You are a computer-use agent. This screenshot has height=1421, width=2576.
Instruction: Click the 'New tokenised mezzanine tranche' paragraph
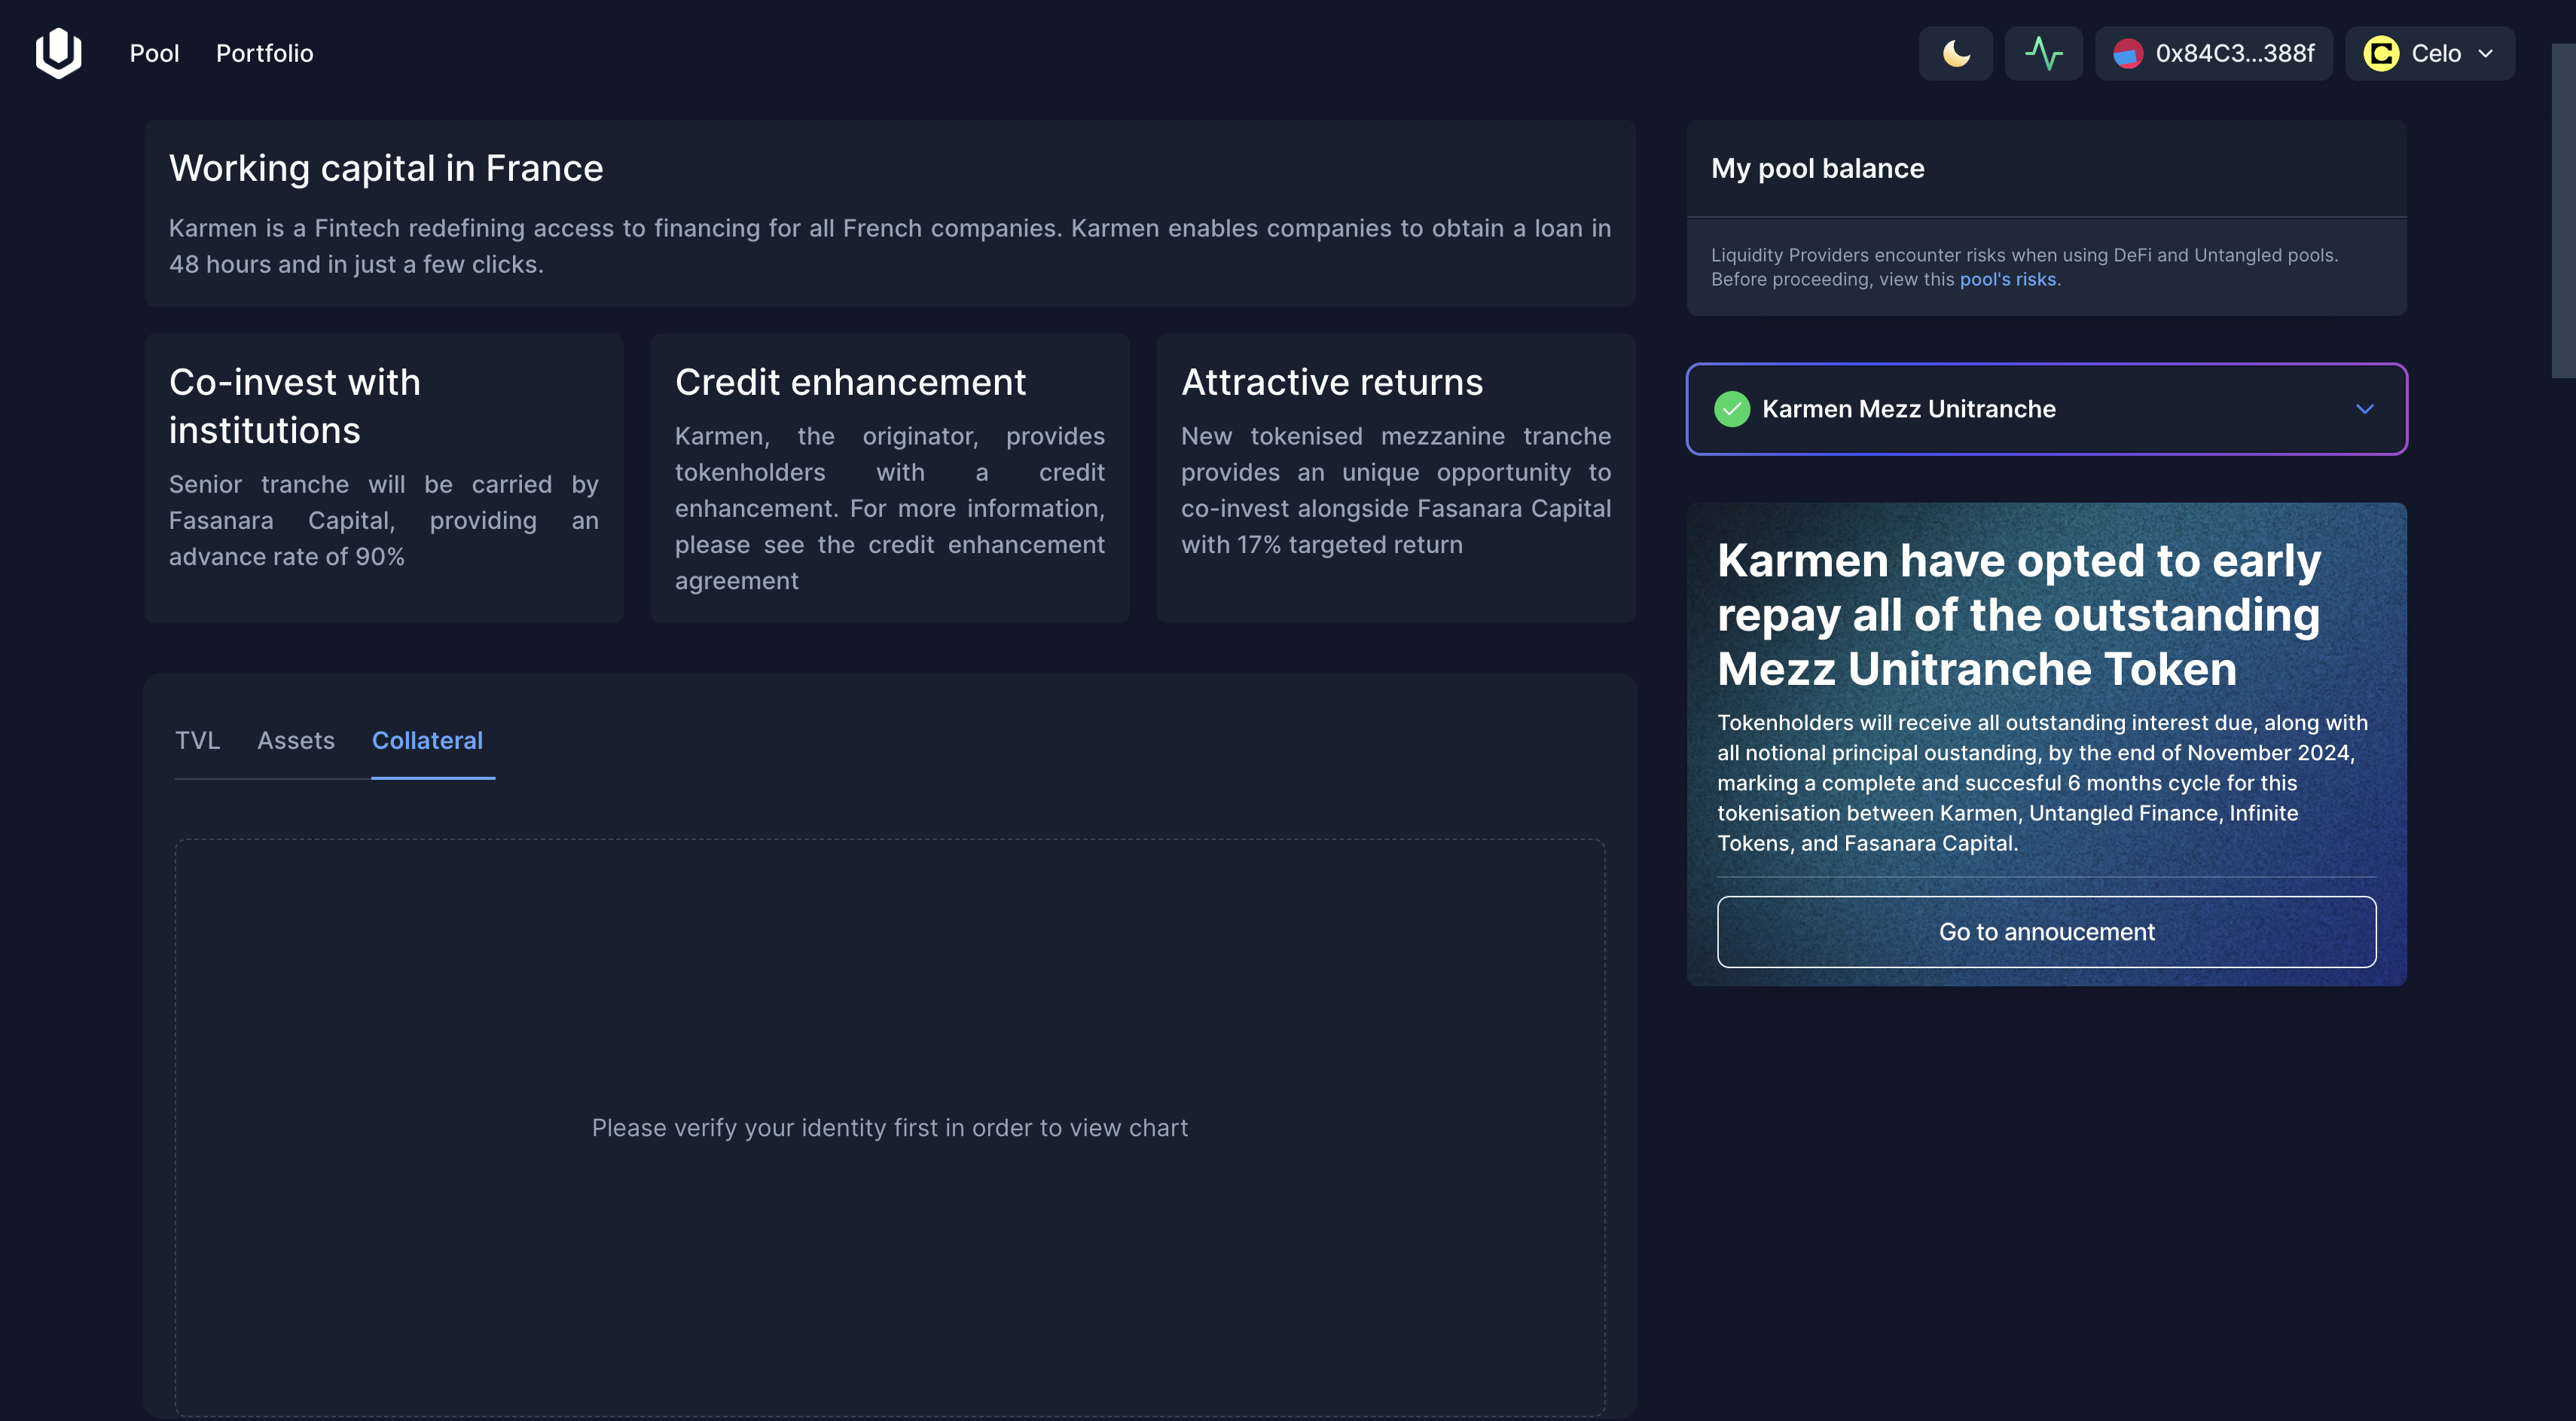[1395, 490]
